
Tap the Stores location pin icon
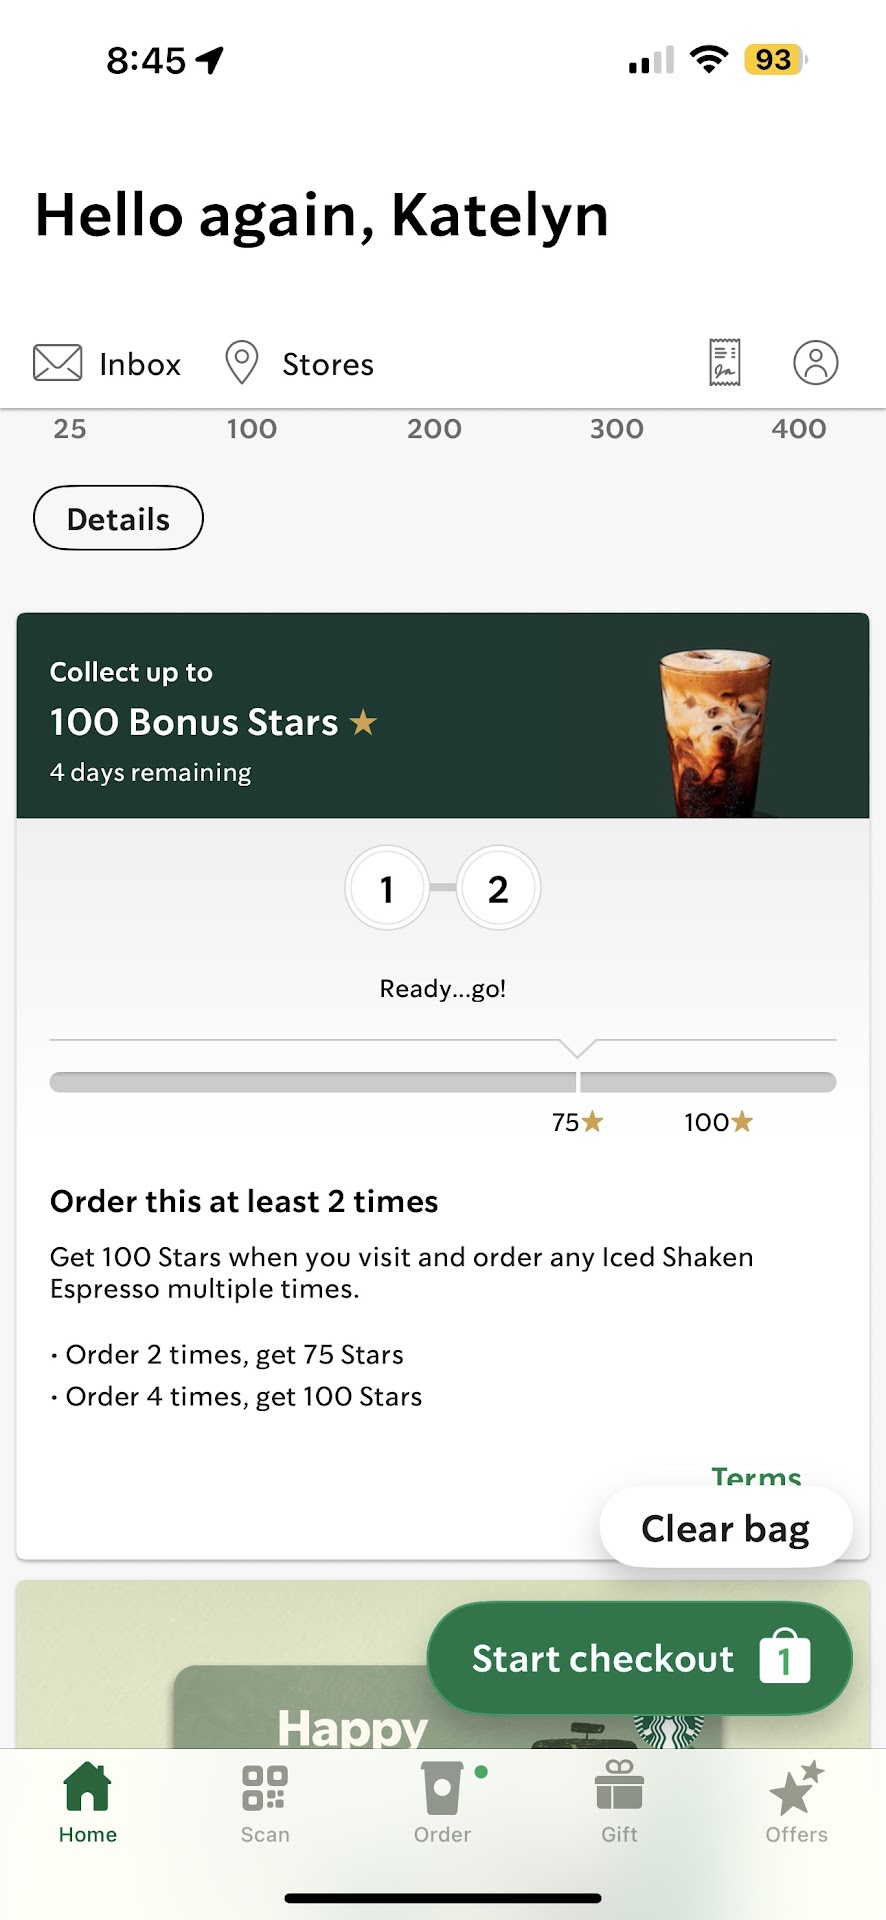241,363
